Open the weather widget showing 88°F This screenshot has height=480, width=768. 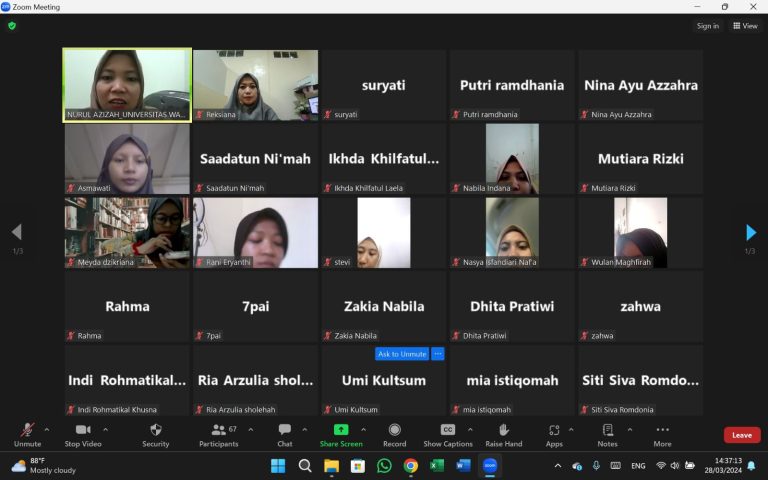tap(44, 465)
